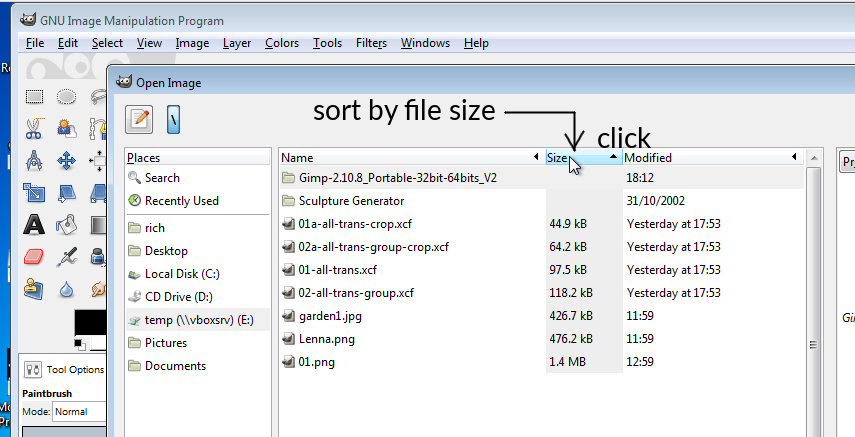Screen dimensions: 855x437
Task: Open the Edit menu
Action: [x=68, y=43]
